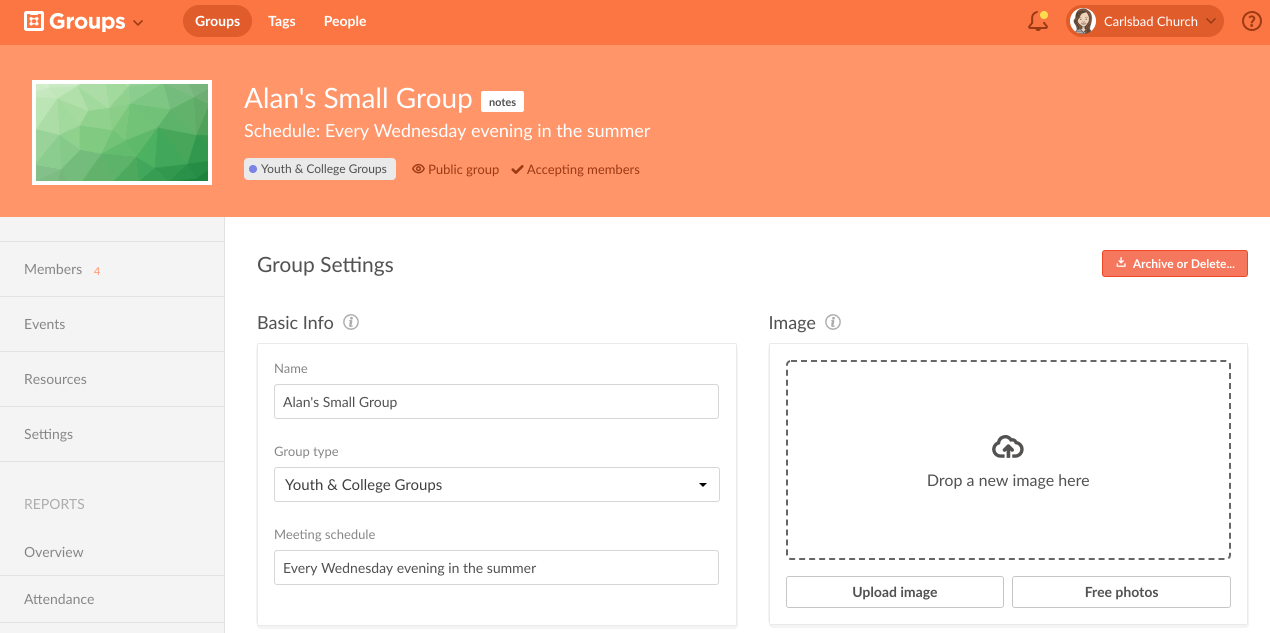Click the green group header image thumbnail

pos(122,133)
